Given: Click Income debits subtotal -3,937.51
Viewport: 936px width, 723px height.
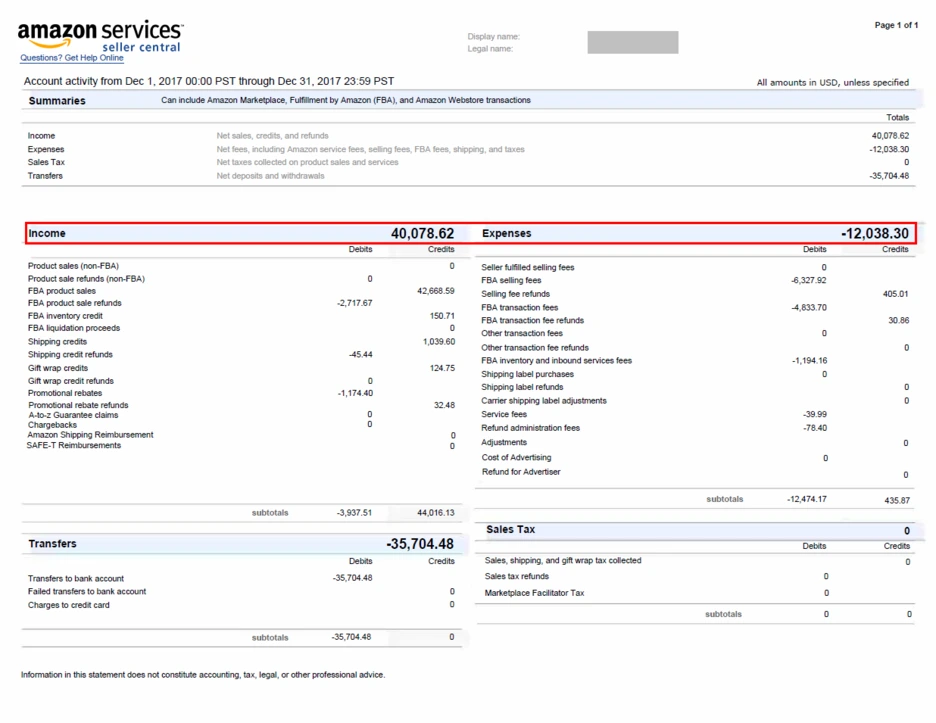Looking at the screenshot, I should click(x=354, y=512).
